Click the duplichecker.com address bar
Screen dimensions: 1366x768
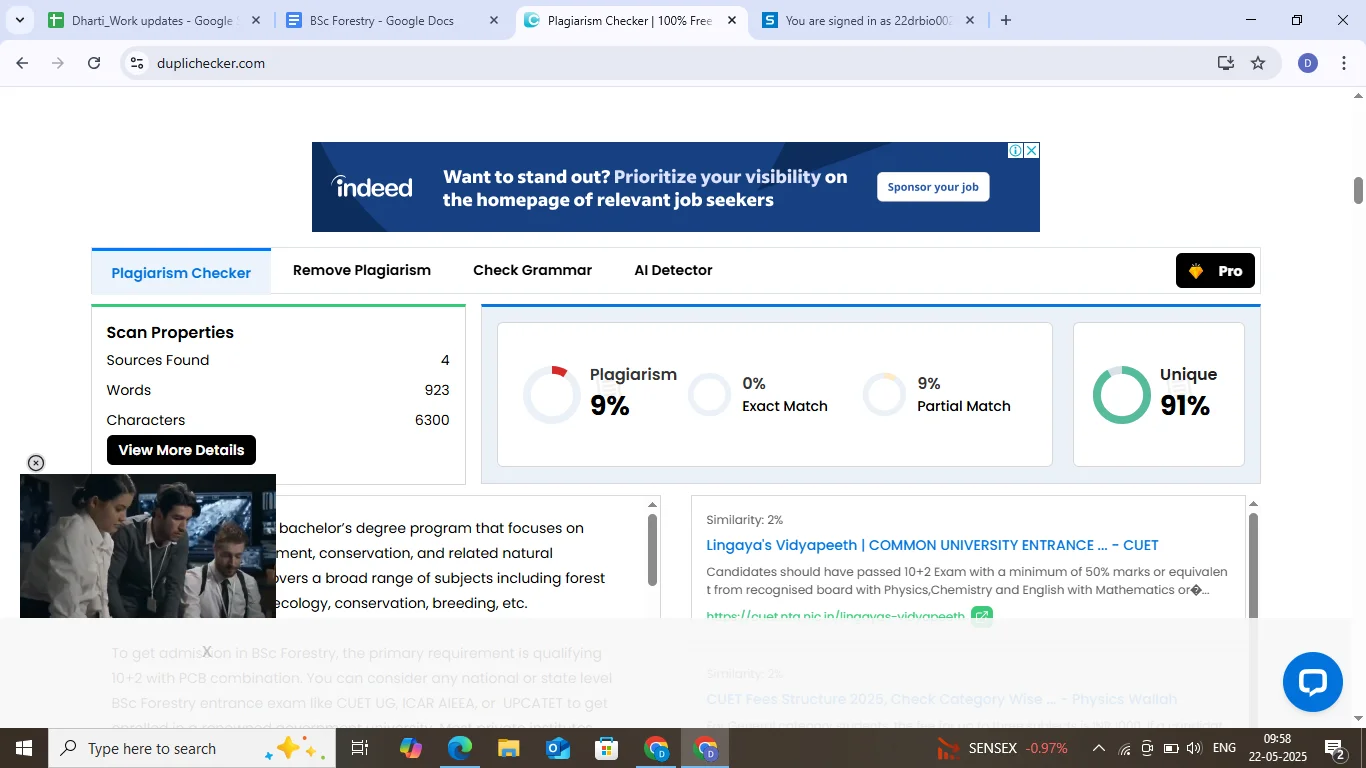click(x=680, y=63)
